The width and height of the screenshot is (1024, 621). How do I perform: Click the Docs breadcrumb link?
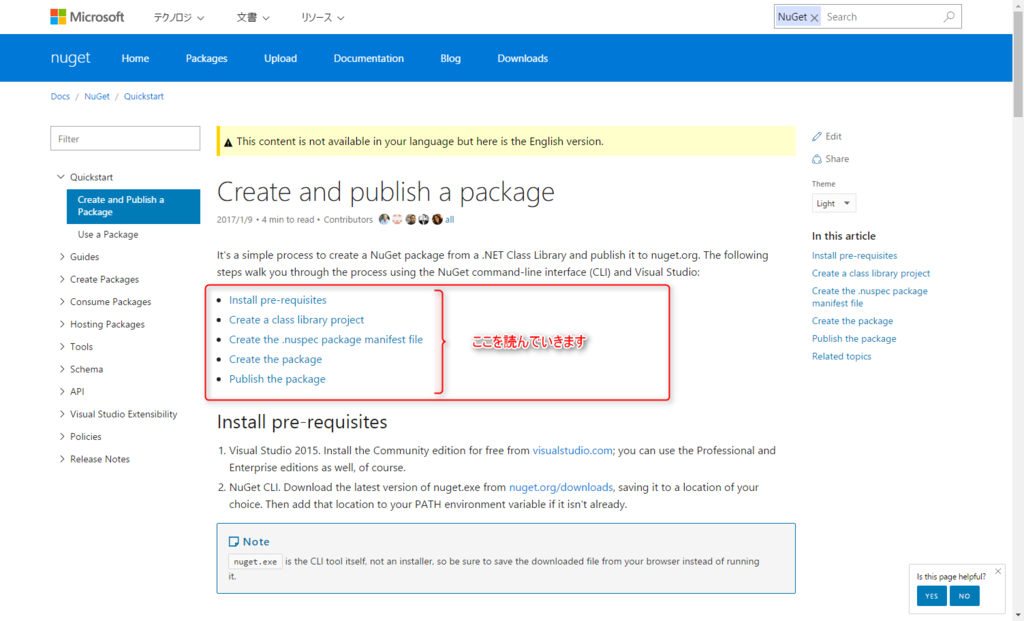pos(60,96)
